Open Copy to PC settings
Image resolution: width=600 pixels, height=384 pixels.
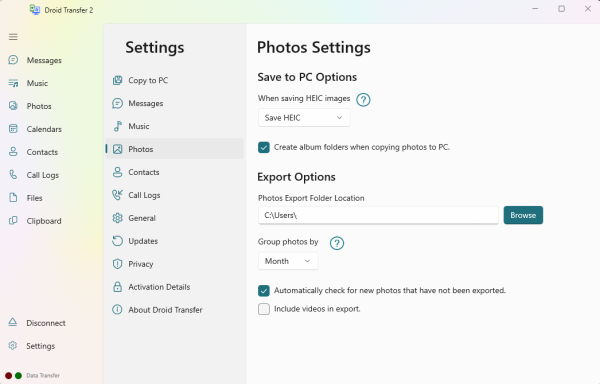[174, 80]
